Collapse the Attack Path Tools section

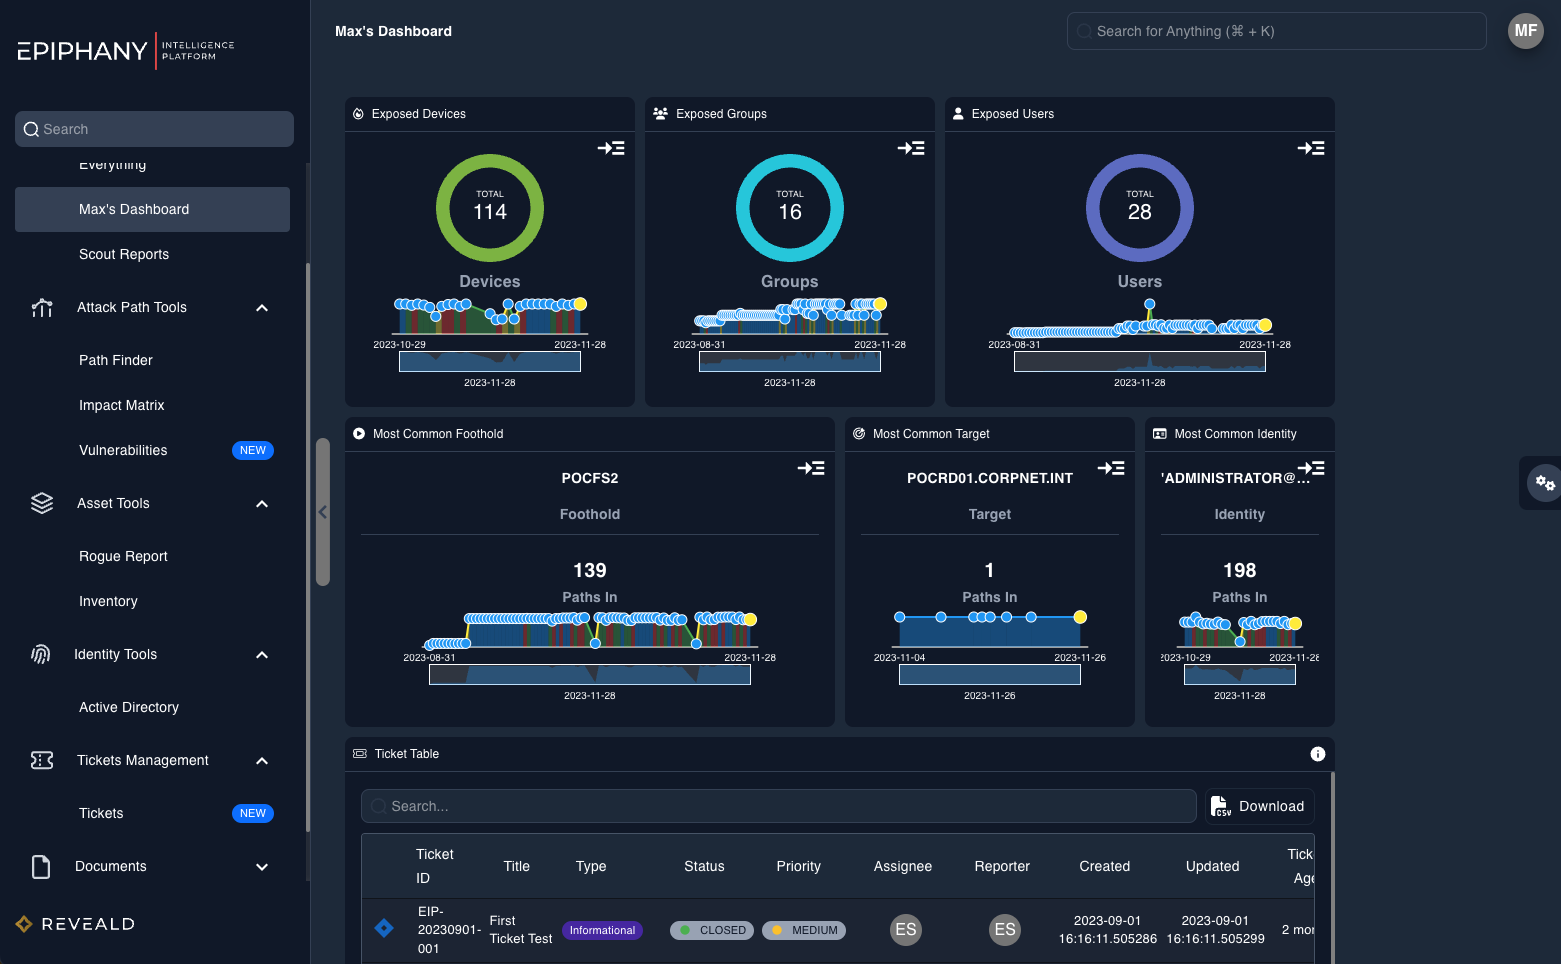click(261, 307)
